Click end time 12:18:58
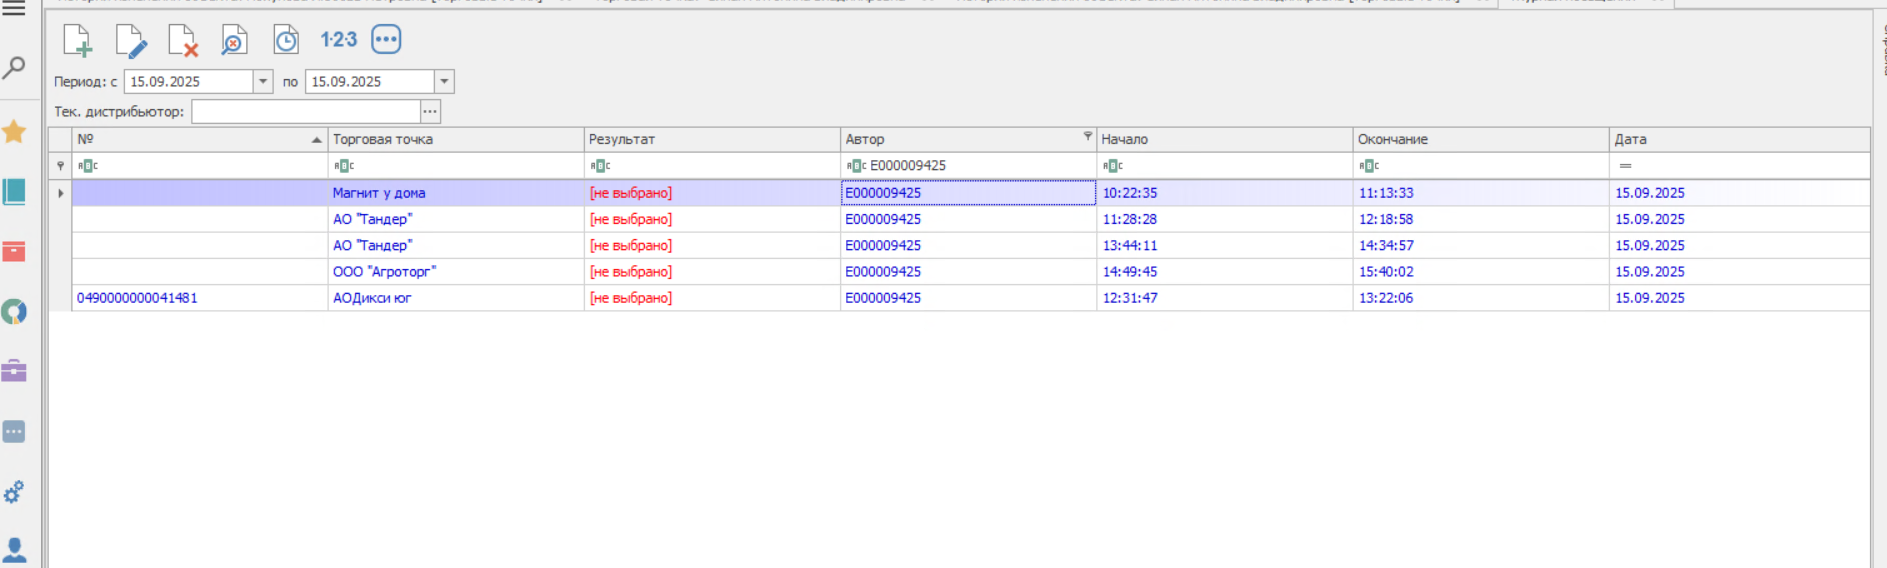Viewport: 1887px width, 568px height. point(1386,219)
